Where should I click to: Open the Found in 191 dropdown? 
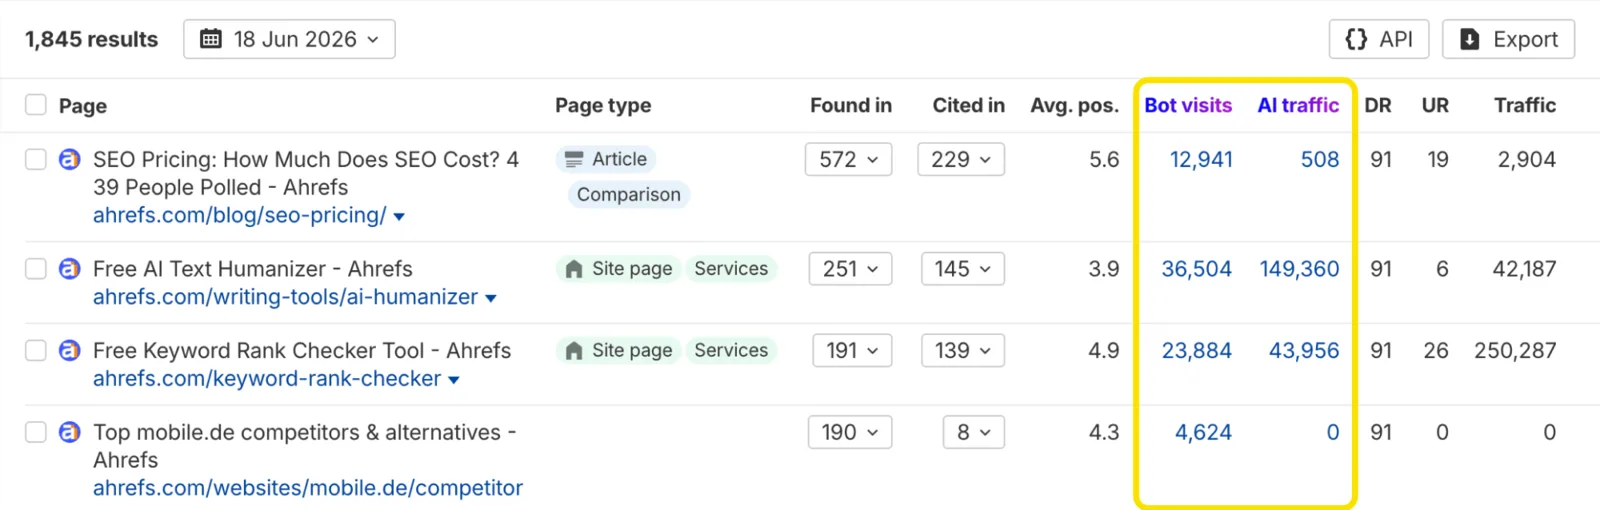pyautogui.click(x=852, y=350)
